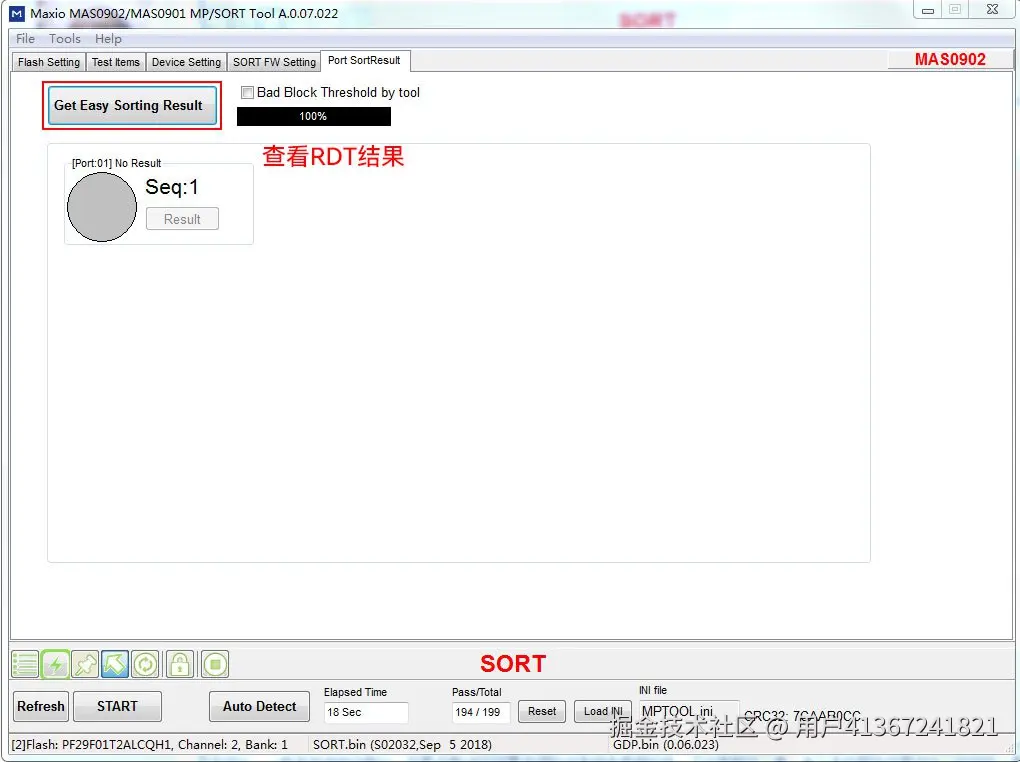Click the Pass/Total field showing 194 / 199
1020x762 pixels.
pos(481,712)
